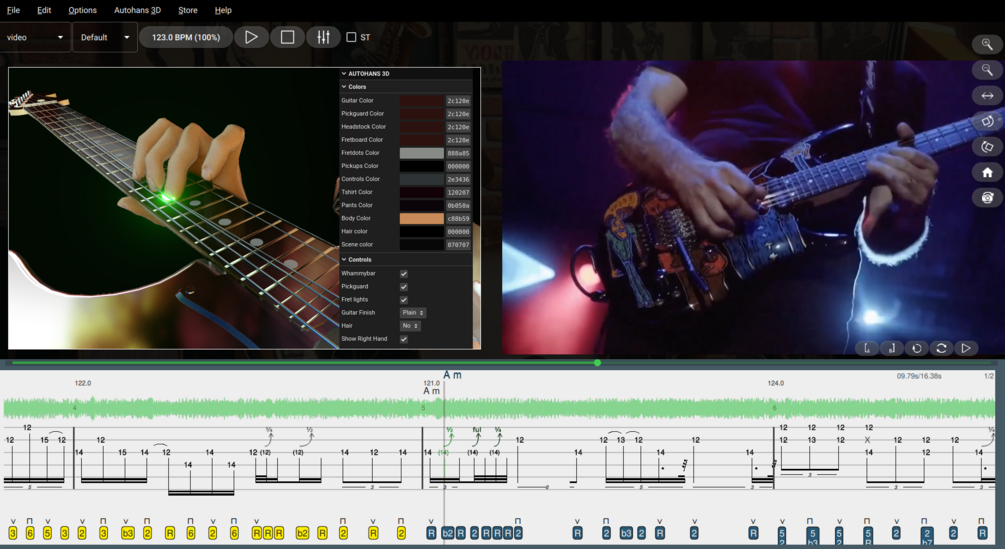Click the Fretboard Color hex field
Screen dimensions: 1005x549
pos(458,140)
